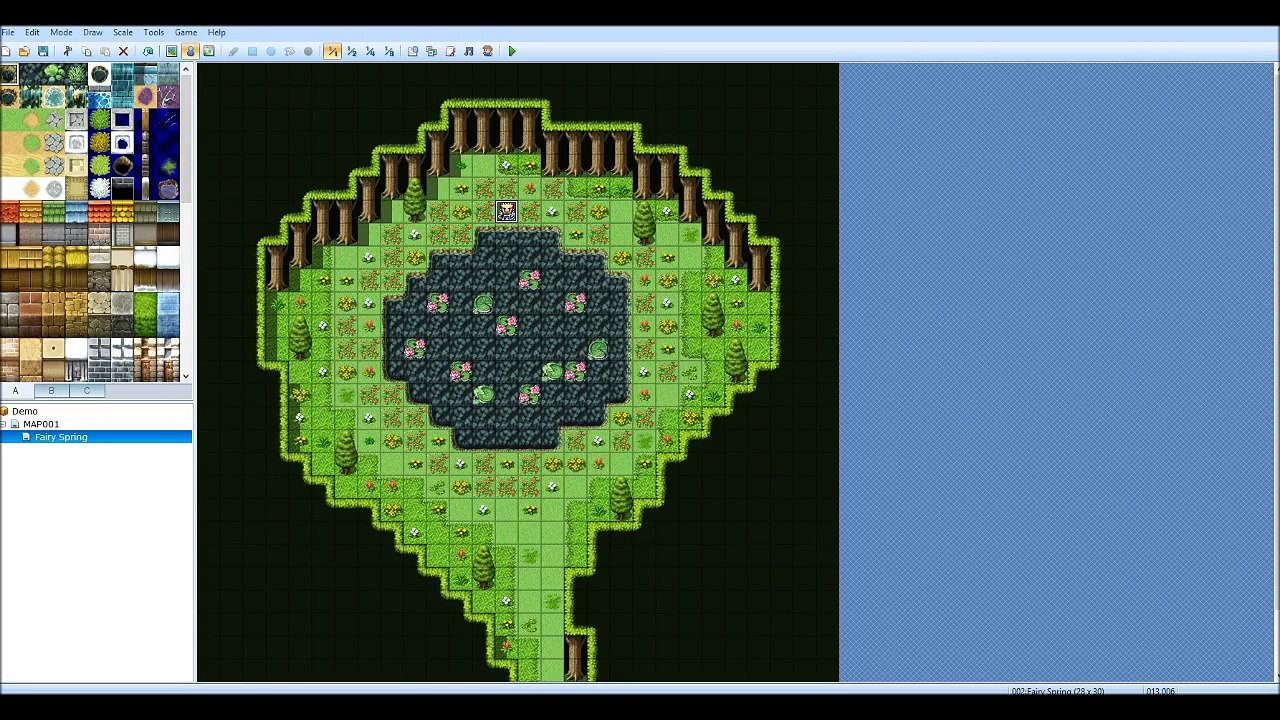Screen dimensions: 1280x720
Task: Click the Cut icon in the toolbar
Action: pos(67,51)
